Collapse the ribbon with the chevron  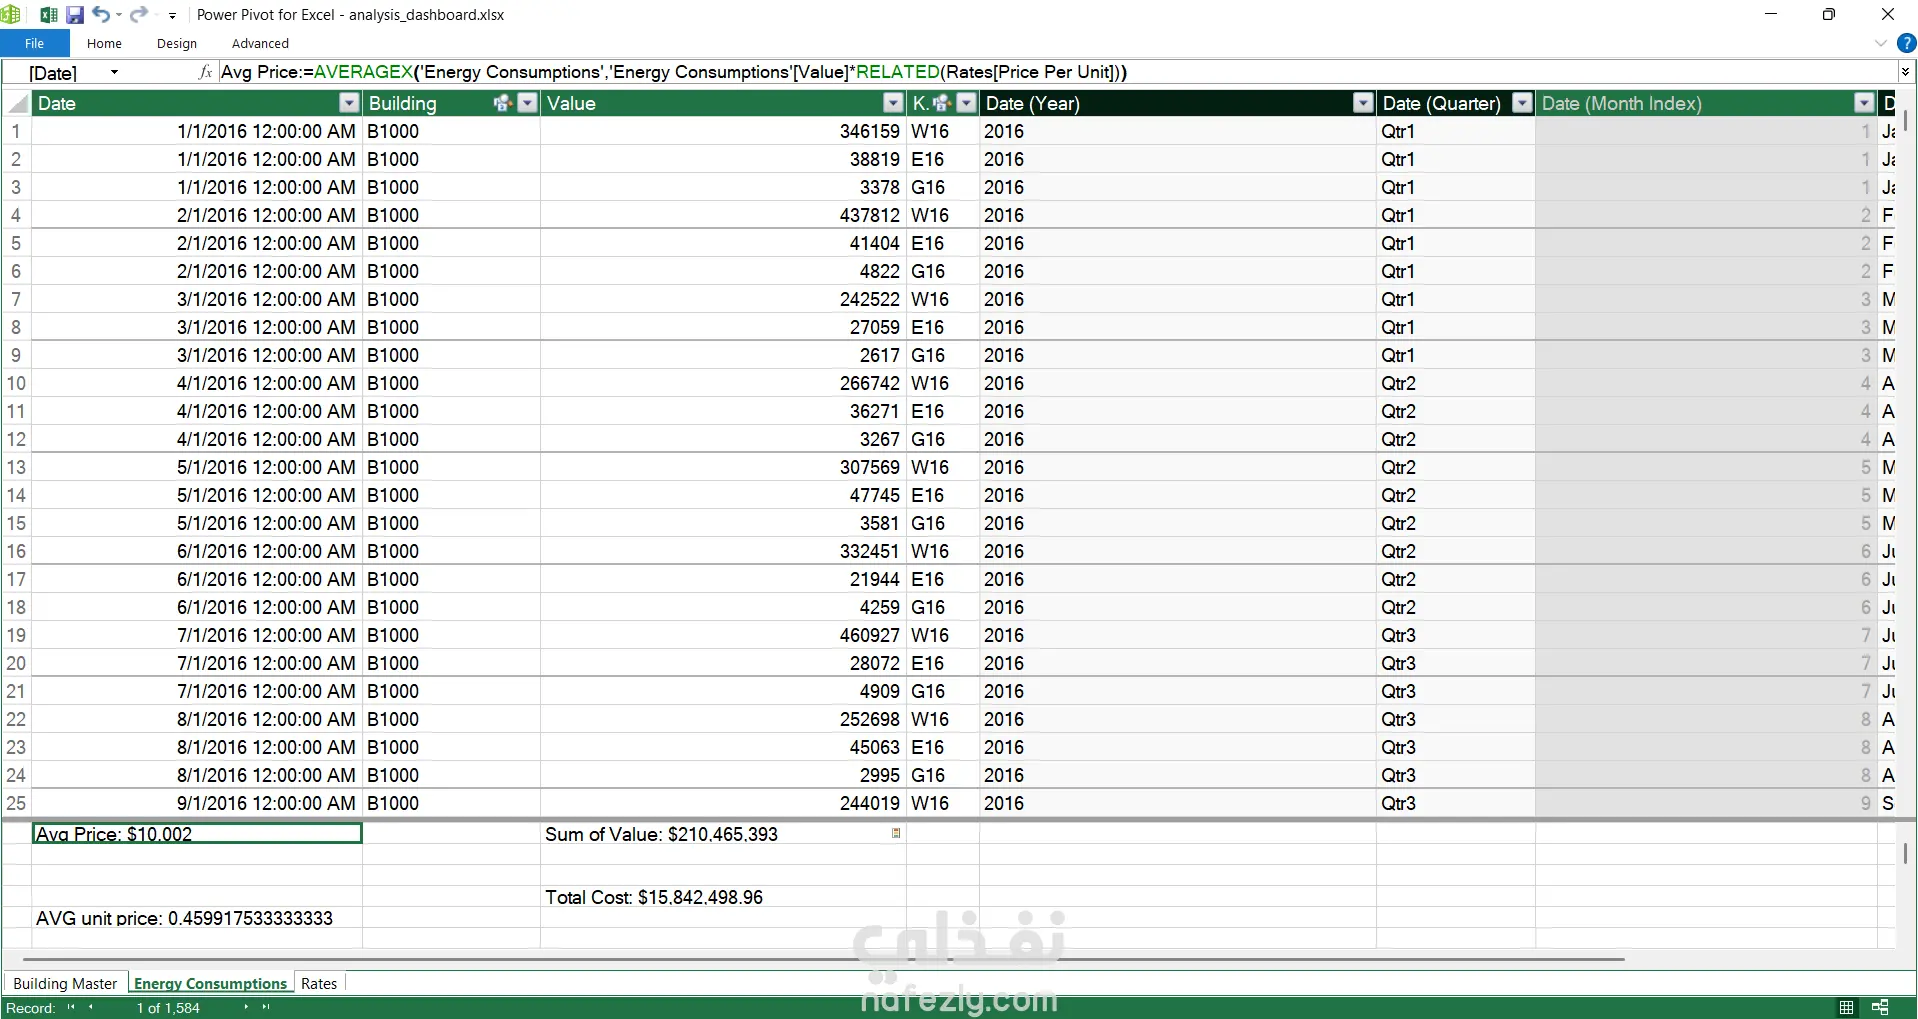click(x=1880, y=44)
